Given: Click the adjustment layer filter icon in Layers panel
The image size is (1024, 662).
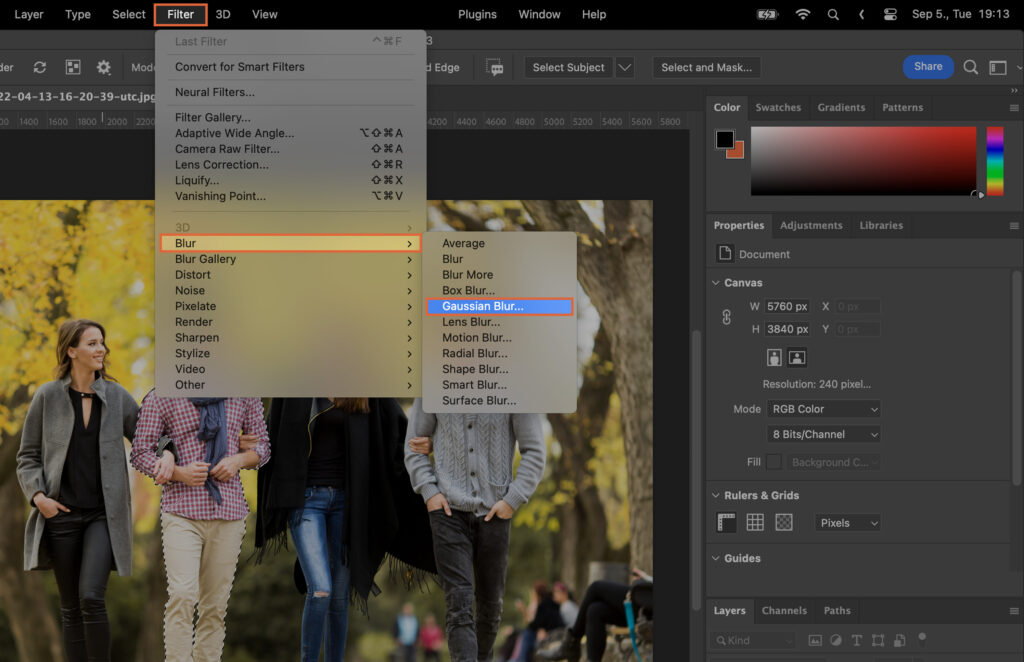Looking at the screenshot, I should point(837,640).
